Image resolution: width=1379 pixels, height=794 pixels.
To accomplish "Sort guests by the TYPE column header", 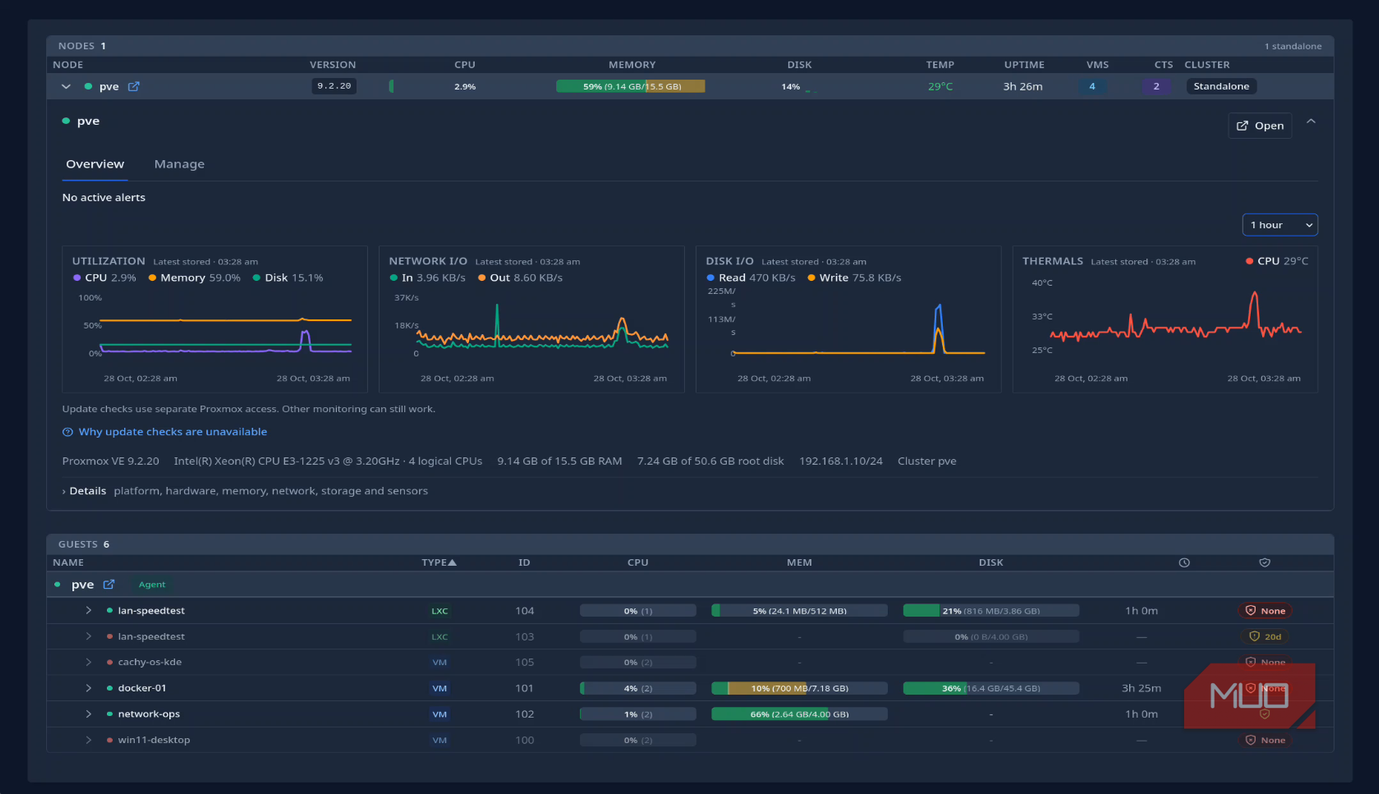I will point(439,563).
